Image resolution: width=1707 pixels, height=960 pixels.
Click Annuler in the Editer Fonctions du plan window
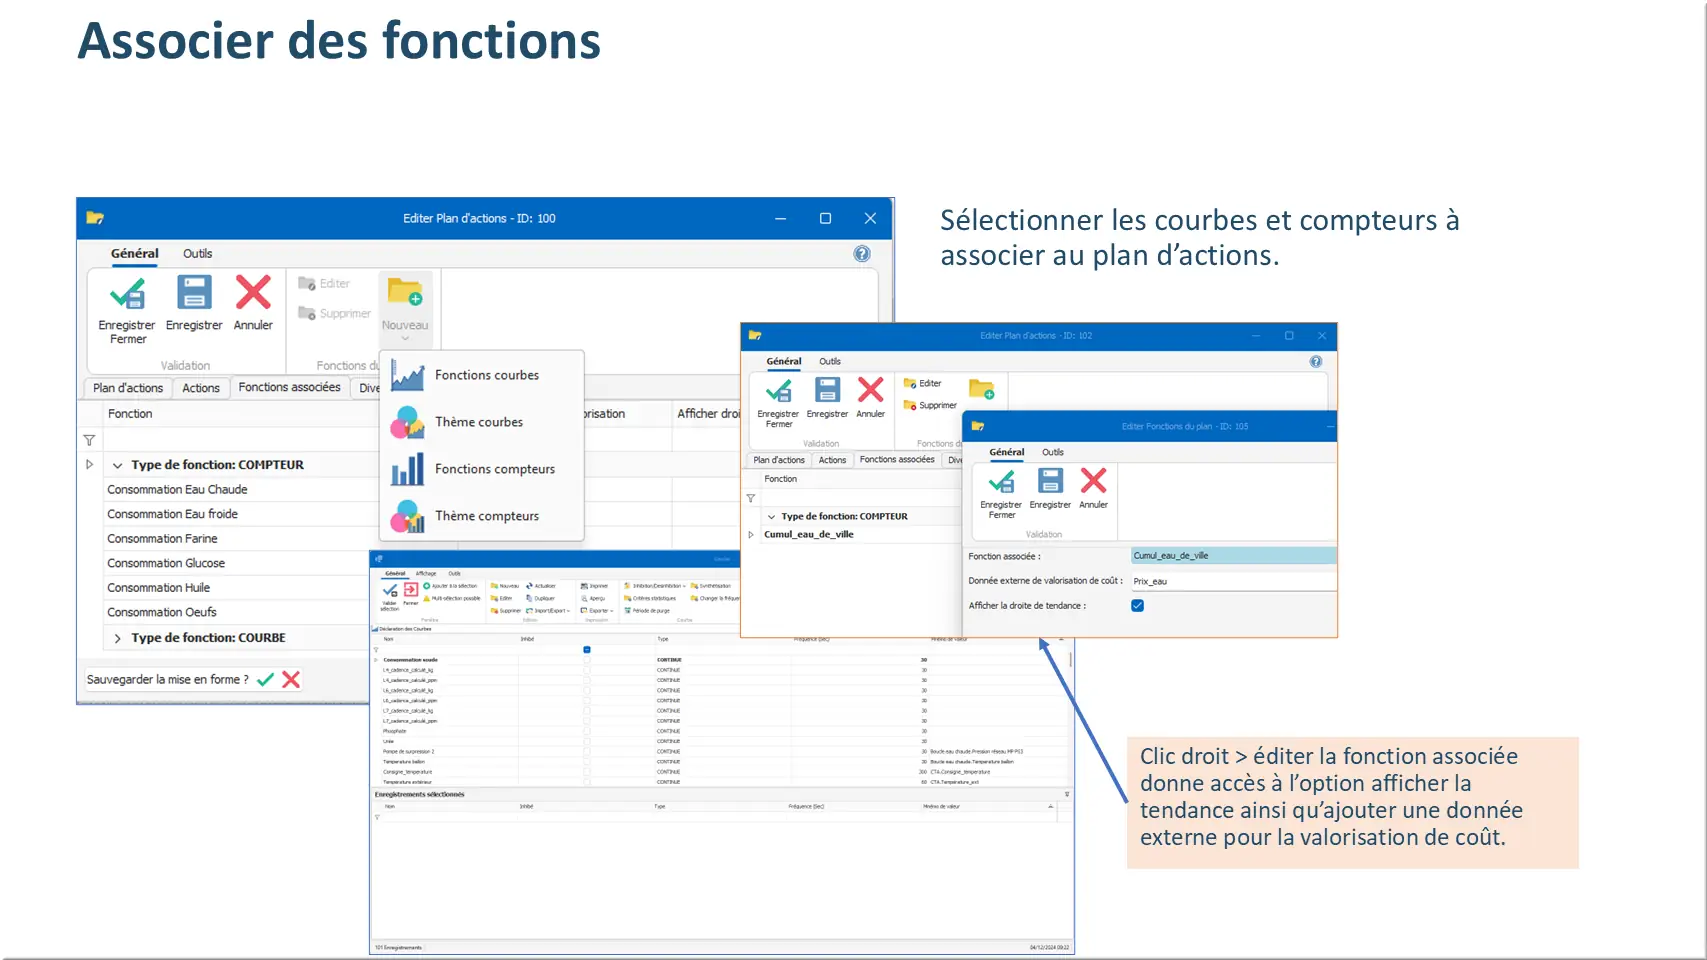point(1093,487)
